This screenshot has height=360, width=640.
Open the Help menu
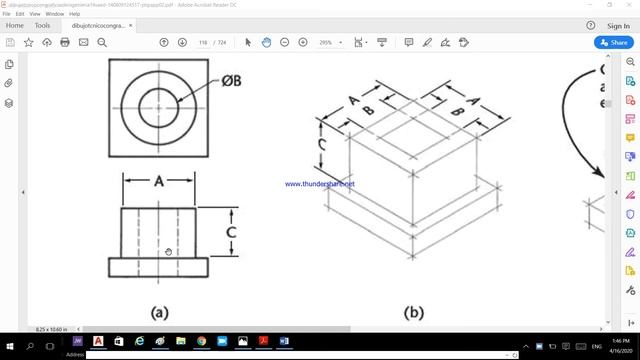coord(74,14)
